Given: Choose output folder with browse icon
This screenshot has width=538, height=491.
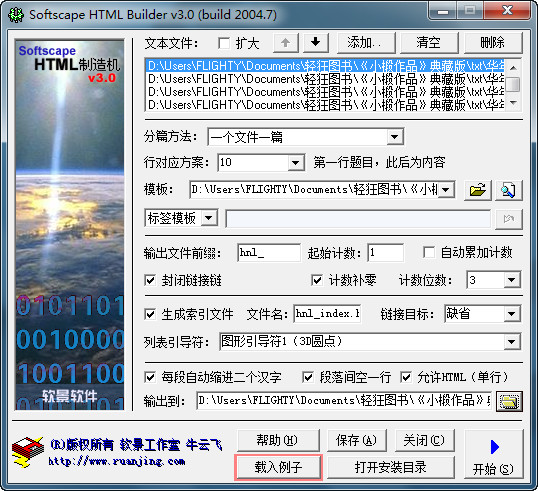Looking at the screenshot, I should pyautogui.click(x=509, y=401).
